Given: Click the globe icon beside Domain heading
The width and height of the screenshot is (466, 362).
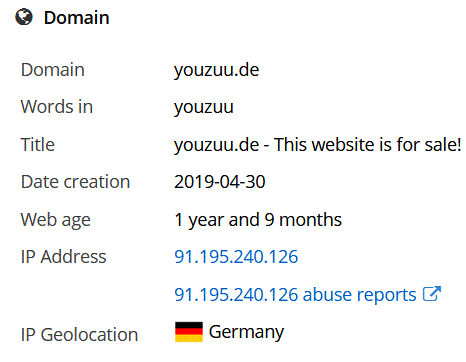Looking at the screenshot, I should click(24, 17).
